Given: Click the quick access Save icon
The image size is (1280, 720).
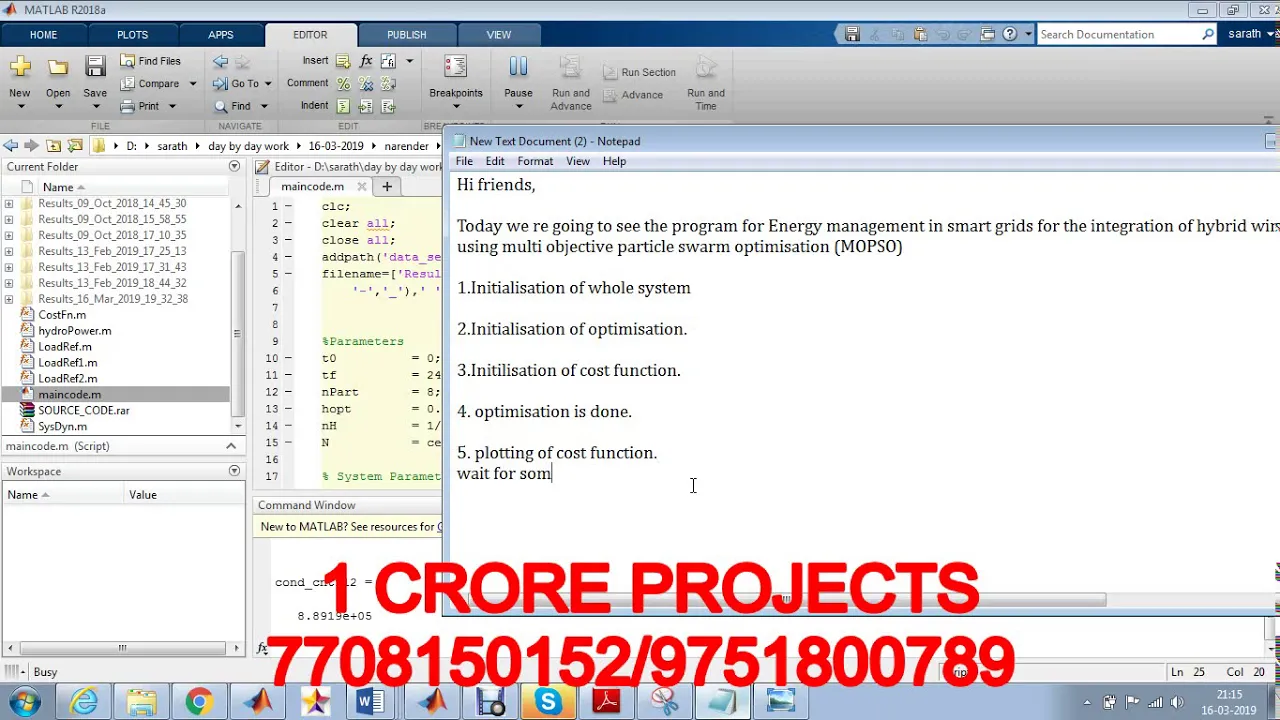Looking at the screenshot, I should (852, 34).
